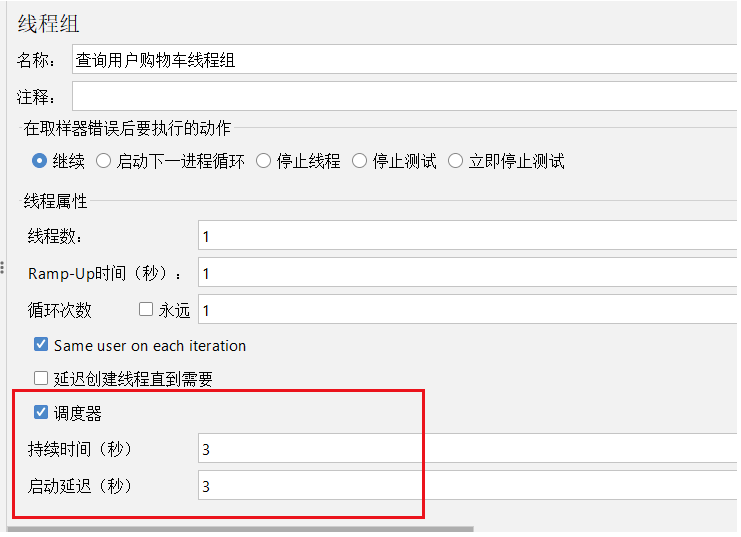Click the 线程属性 section label

point(55,201)
